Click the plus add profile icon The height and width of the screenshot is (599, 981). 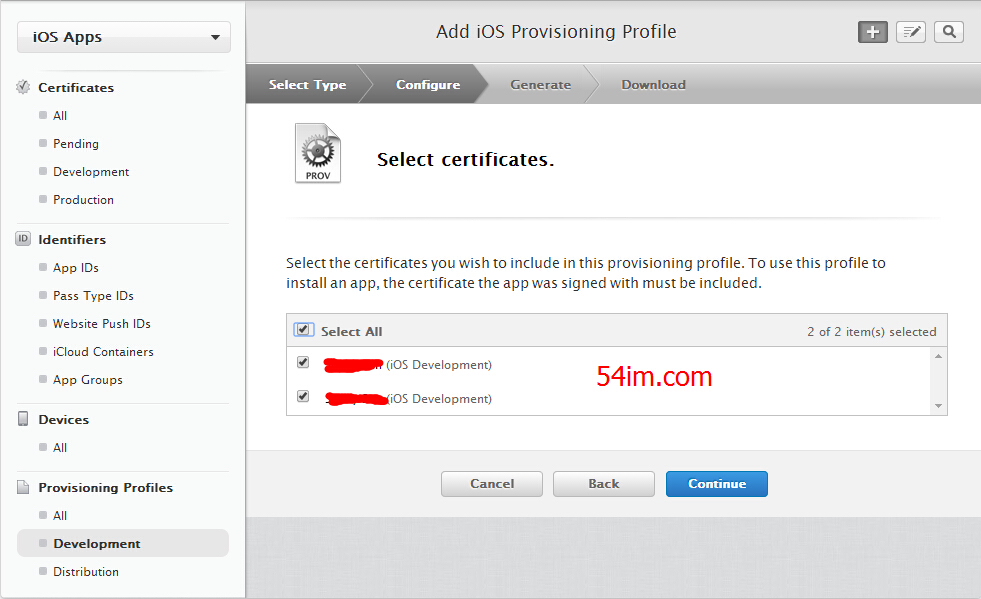click(x=873, y=32)
